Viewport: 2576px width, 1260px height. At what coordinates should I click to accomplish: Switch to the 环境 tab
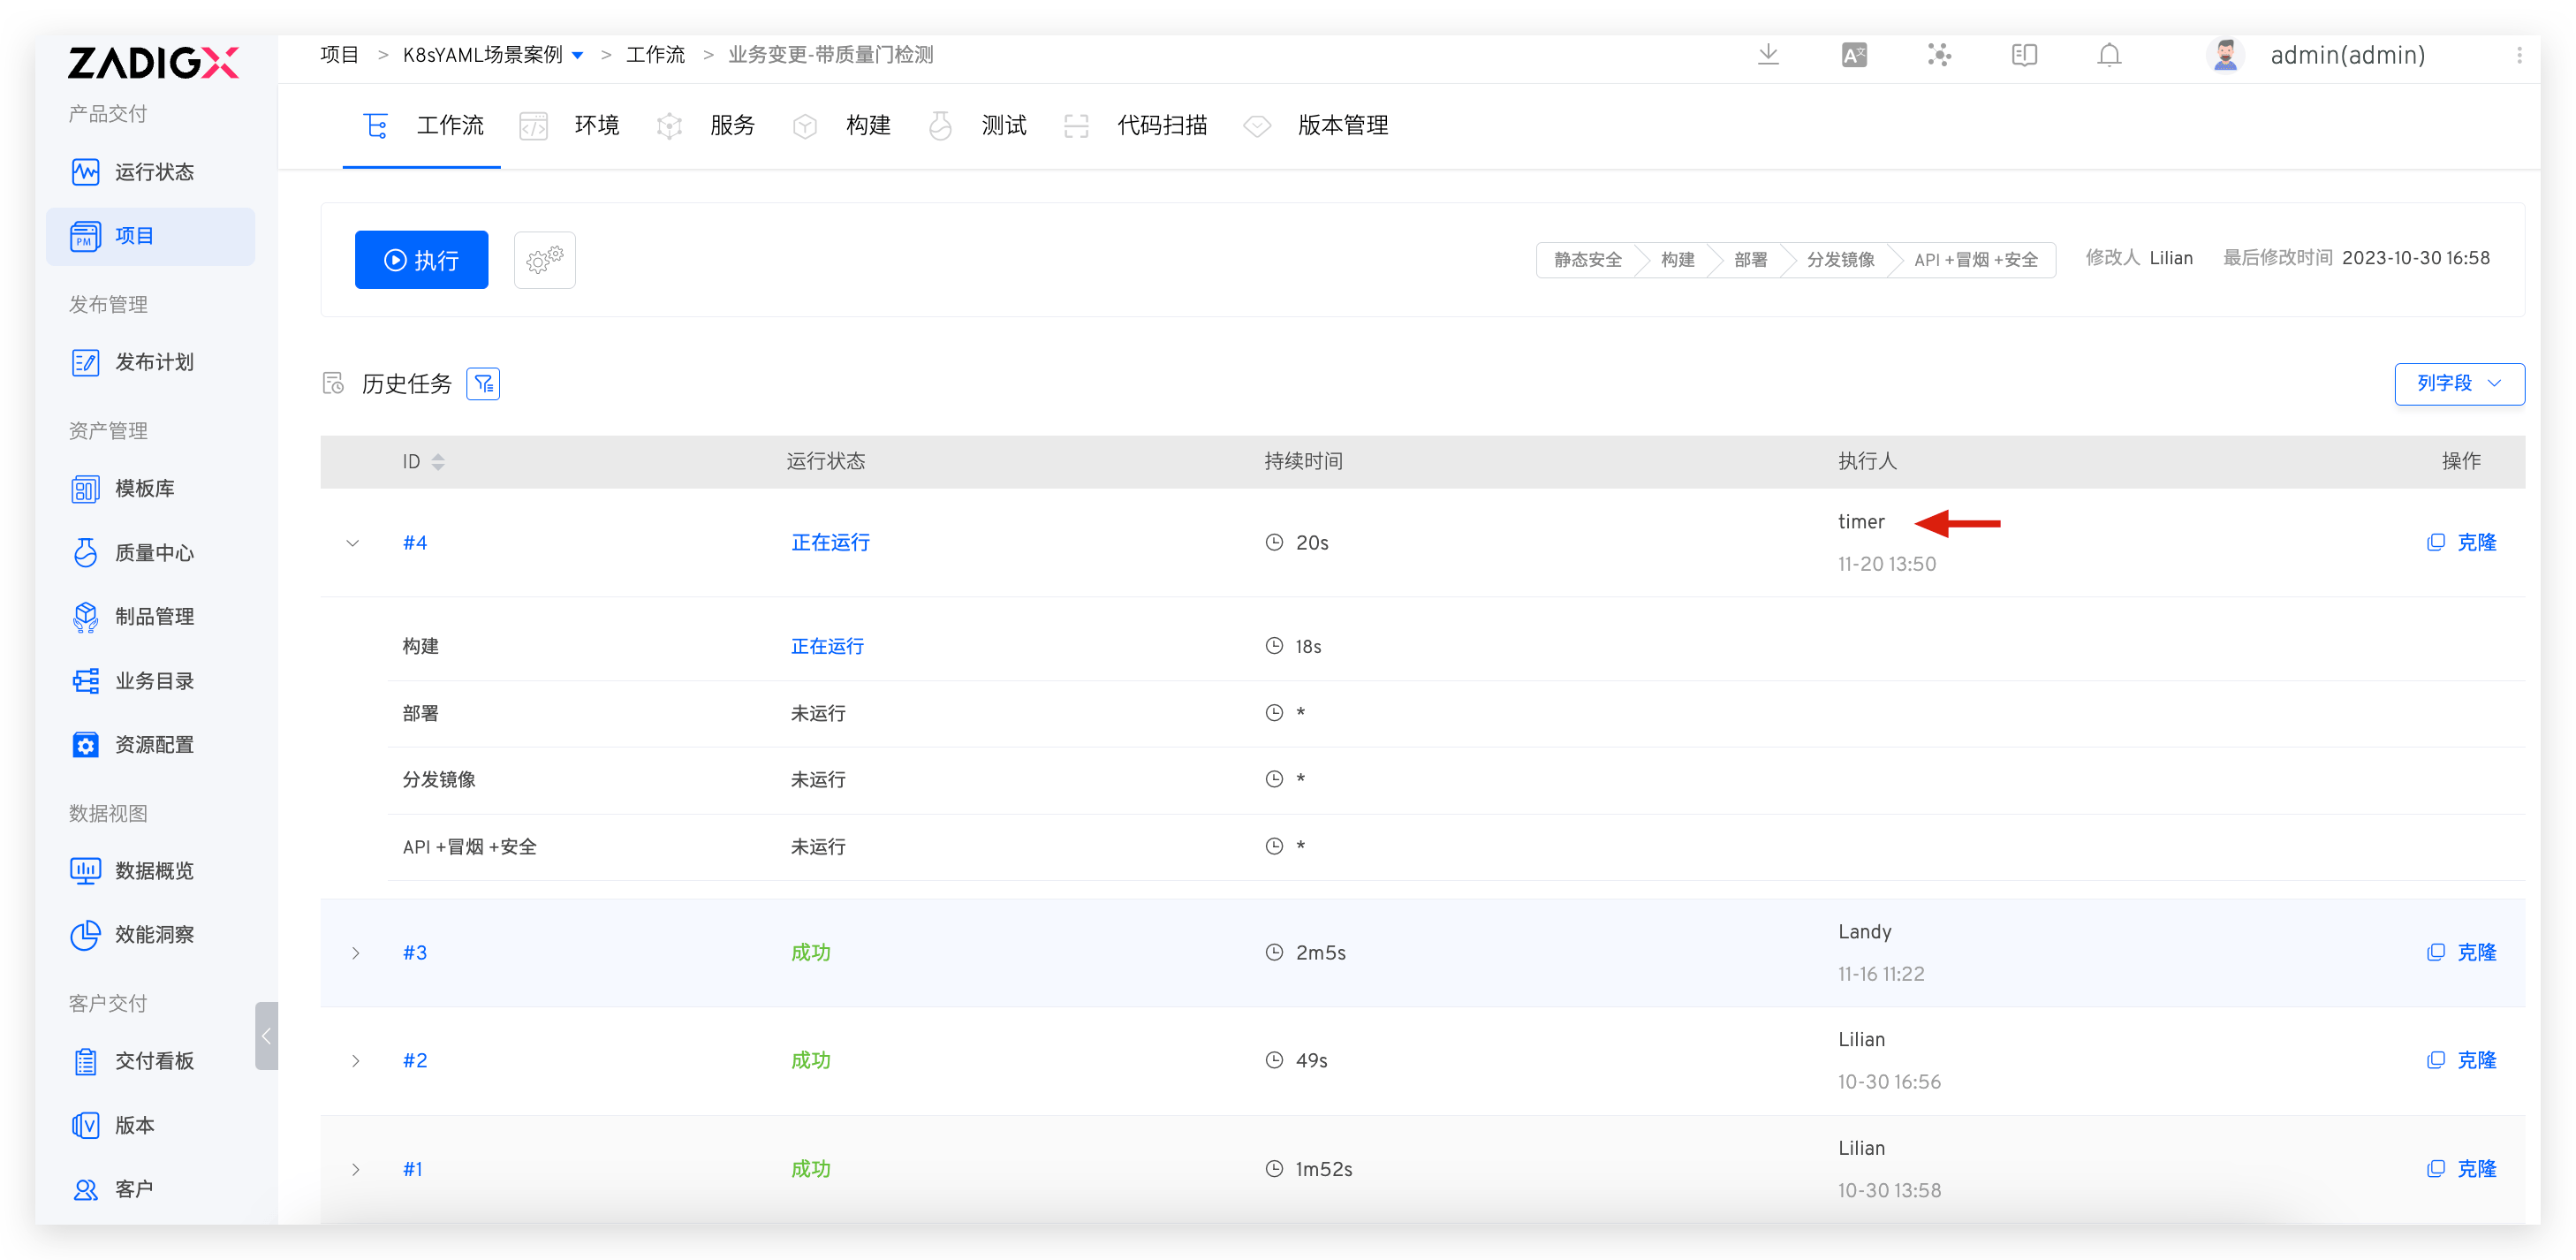click(x=596, y=125)
